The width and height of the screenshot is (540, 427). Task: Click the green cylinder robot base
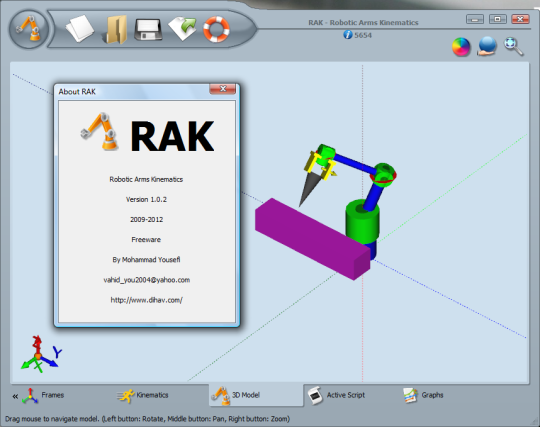click(x=363, y=221)
